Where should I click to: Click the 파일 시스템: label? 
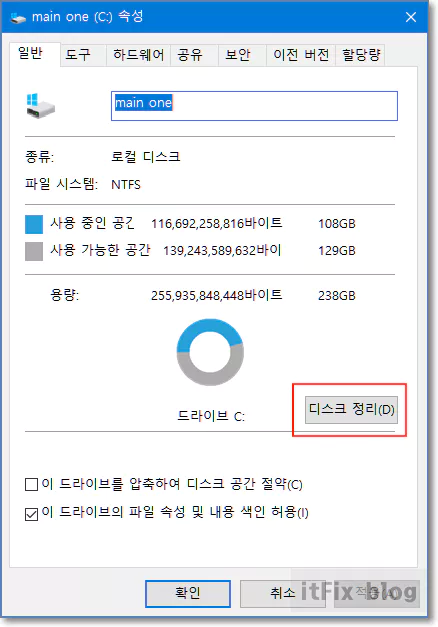pos(61,184)
